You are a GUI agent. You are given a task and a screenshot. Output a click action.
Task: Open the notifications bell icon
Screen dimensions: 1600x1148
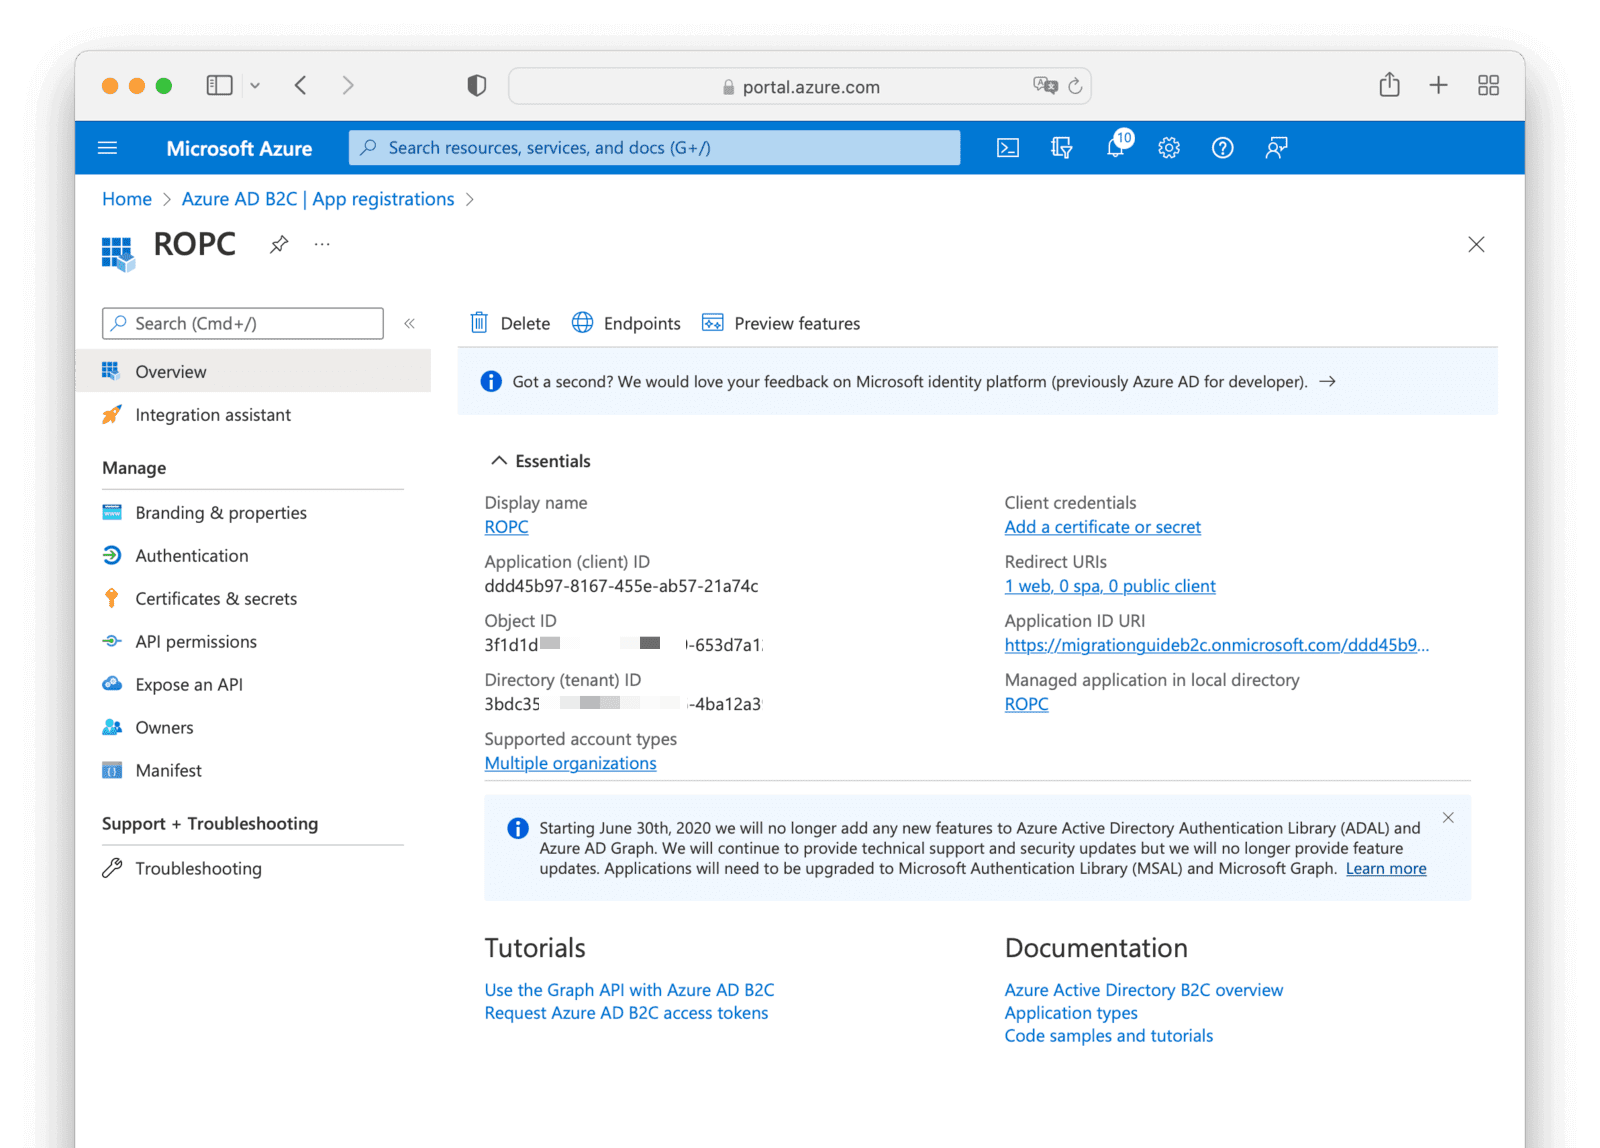[1116, 148]
